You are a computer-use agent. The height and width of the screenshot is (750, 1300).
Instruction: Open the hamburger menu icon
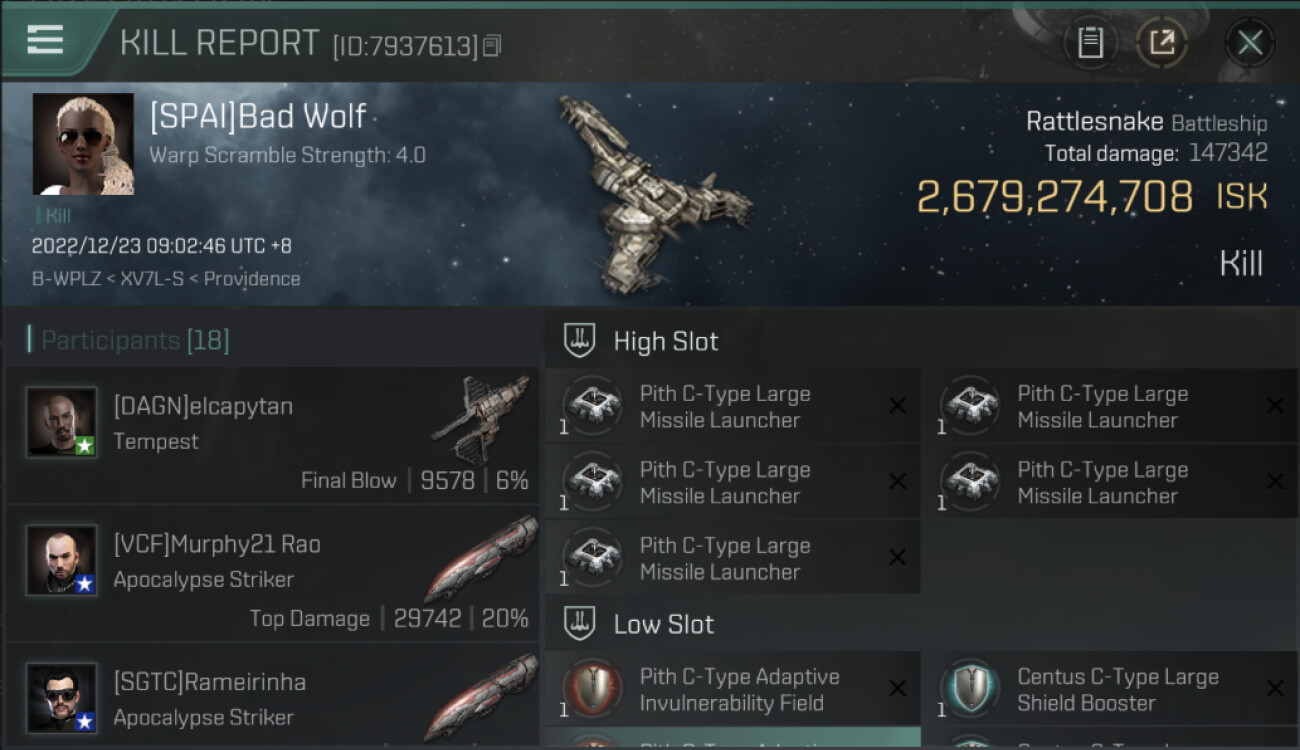pyautogui.click(x=45, y=40)
